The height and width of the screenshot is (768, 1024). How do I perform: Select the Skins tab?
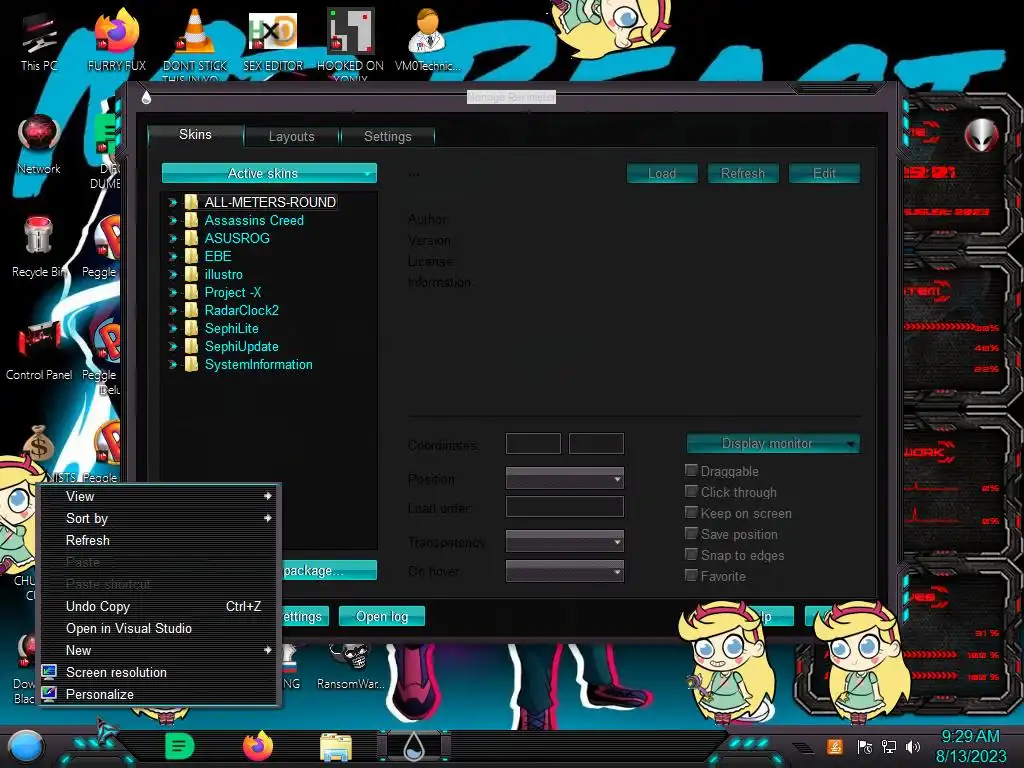pyautogui.click(x=195, y=135)
